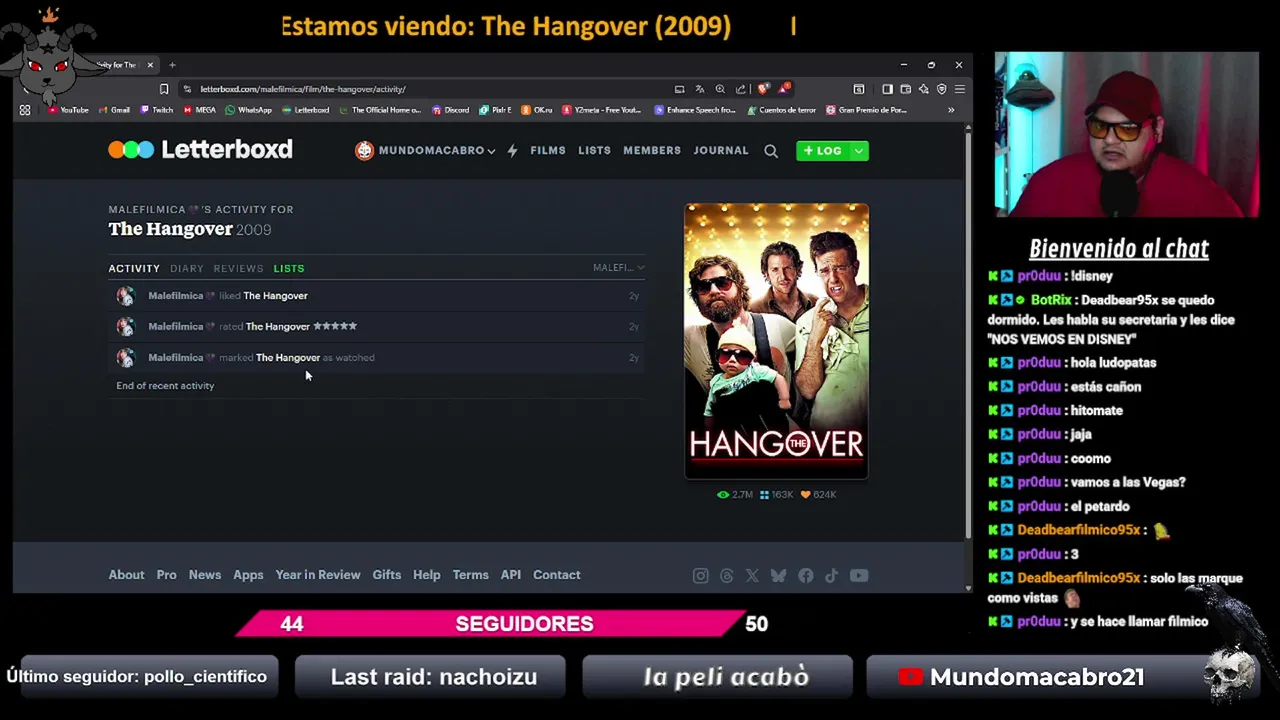The image size is (1280, 720).
Task: Open the Bluesky butterfly footer icon
Action: [778, 575]
